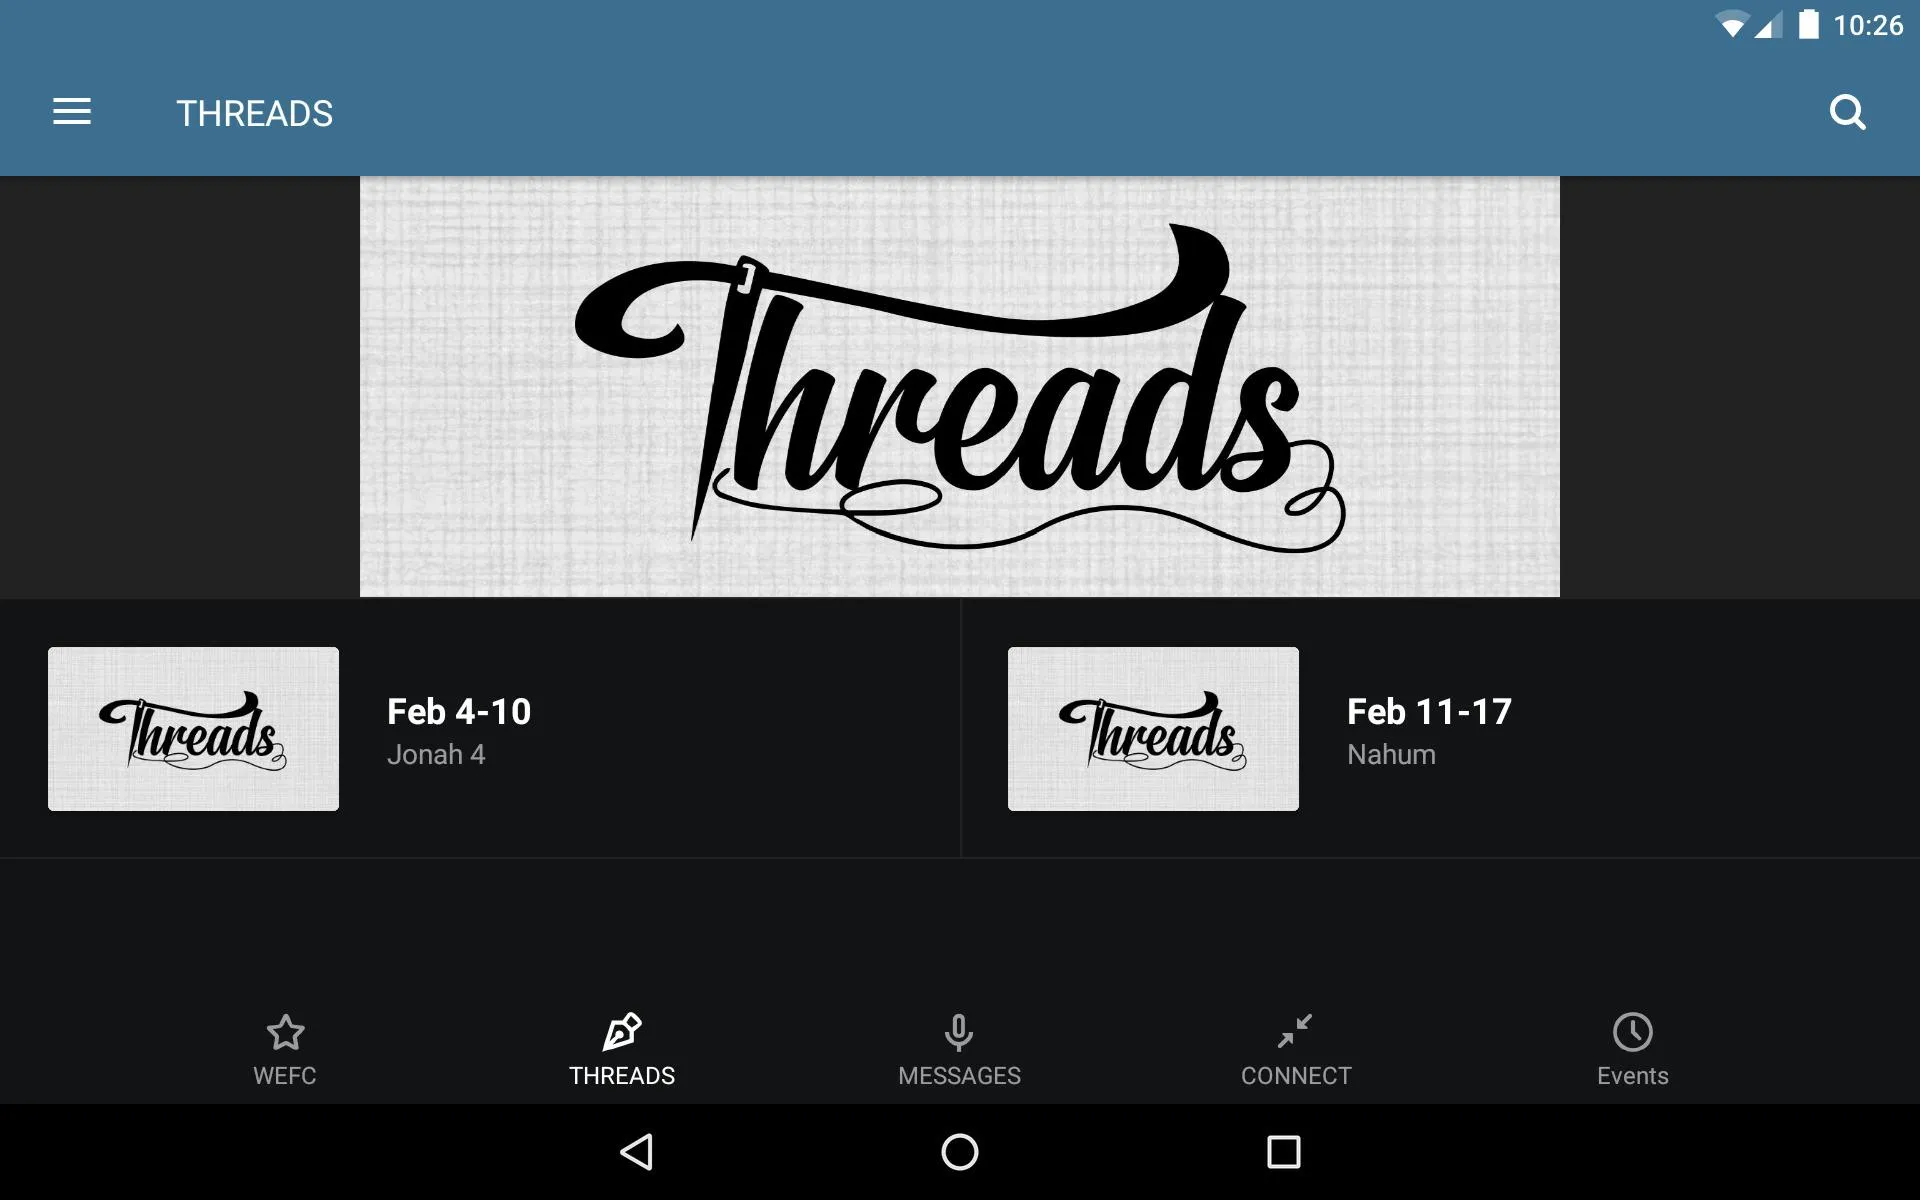
Task: Tap the Threads needle-and-thread logo
Action: [959, 386]
